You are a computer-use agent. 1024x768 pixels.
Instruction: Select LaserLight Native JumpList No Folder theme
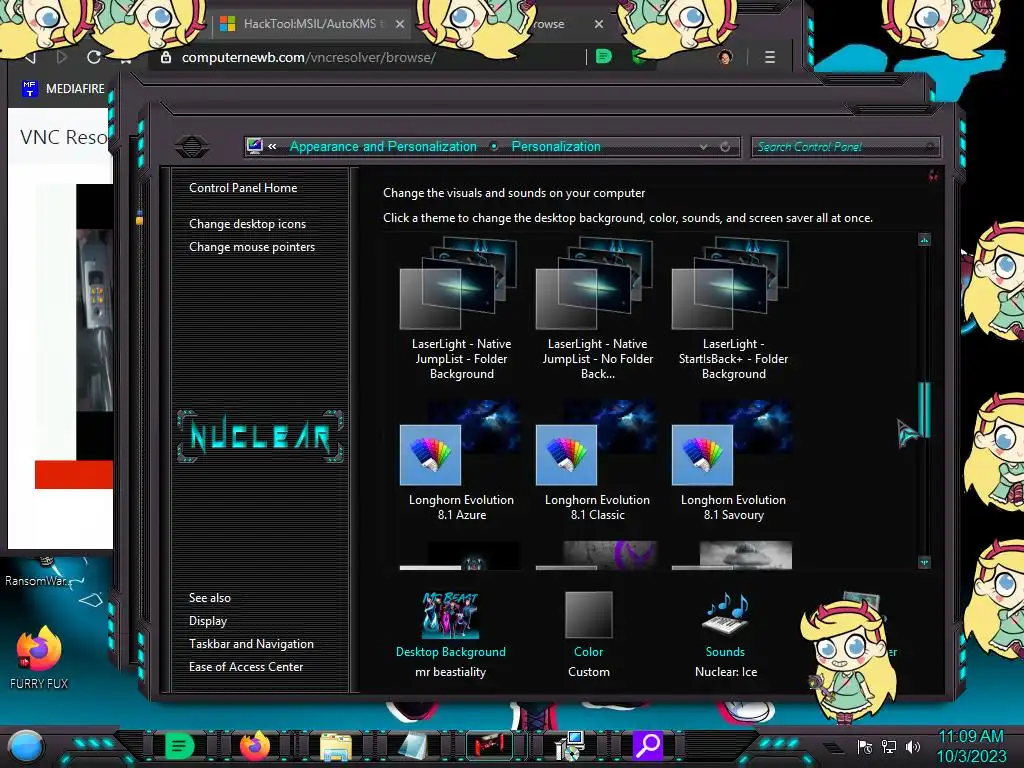[x=597, y=310]
